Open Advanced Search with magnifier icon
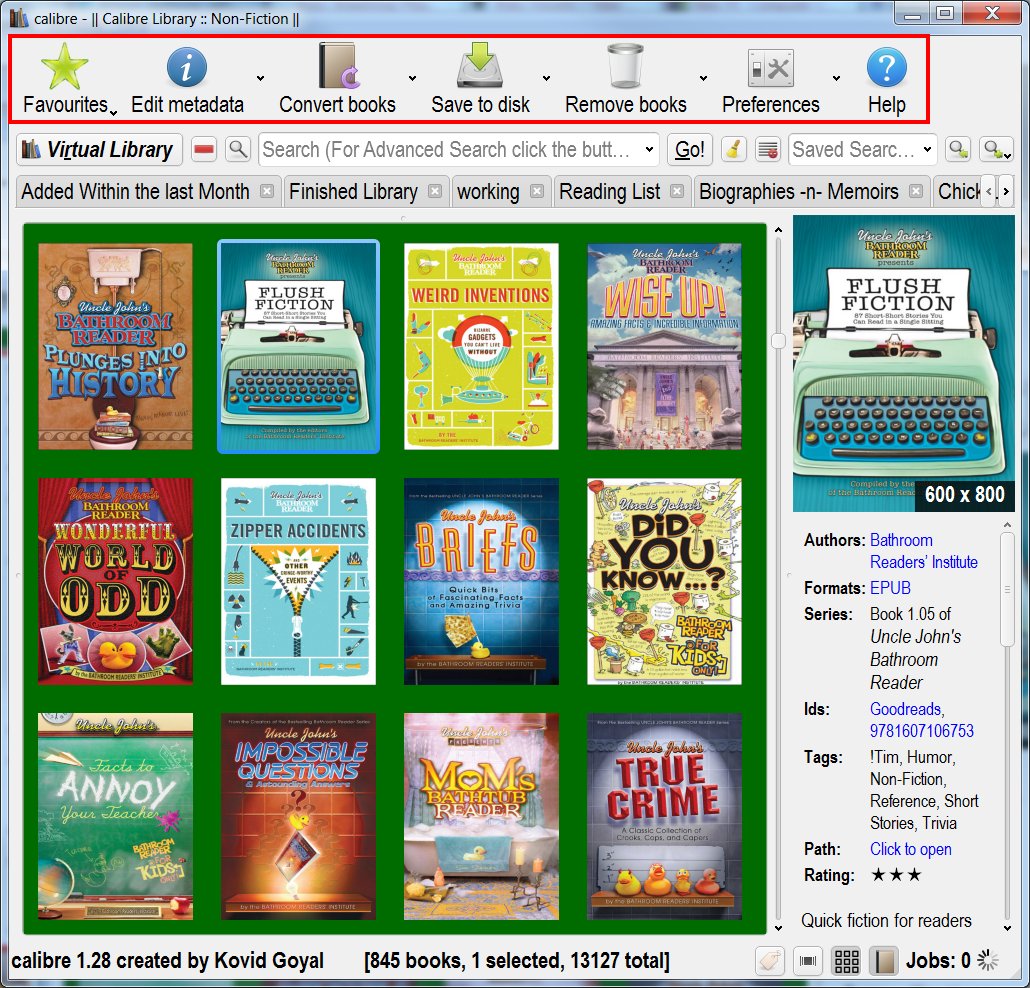The width and height of the screenshot is (1030, 988). [x=238, y=150]
